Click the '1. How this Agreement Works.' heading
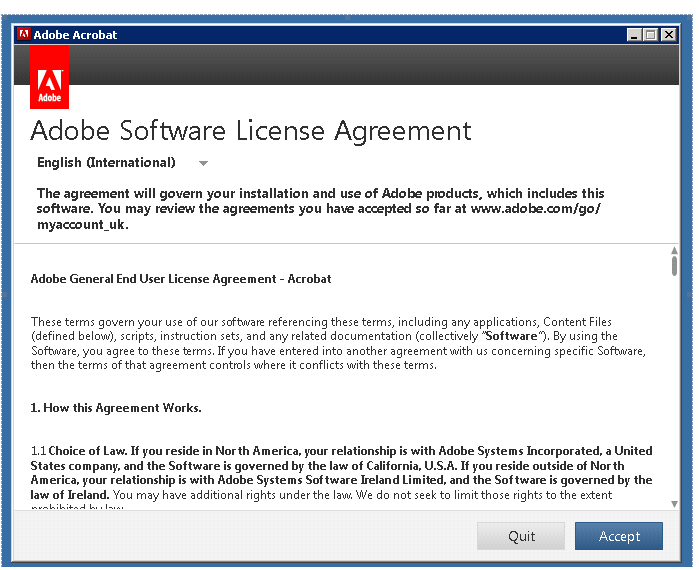 [116, 408]
